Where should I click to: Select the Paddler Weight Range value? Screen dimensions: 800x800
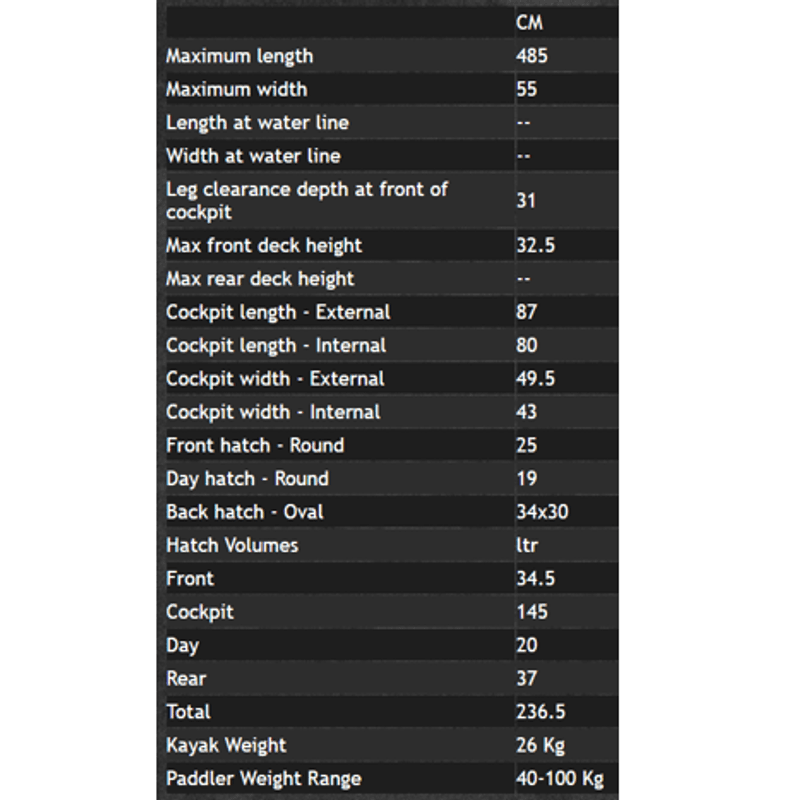(x=560, y=779)
